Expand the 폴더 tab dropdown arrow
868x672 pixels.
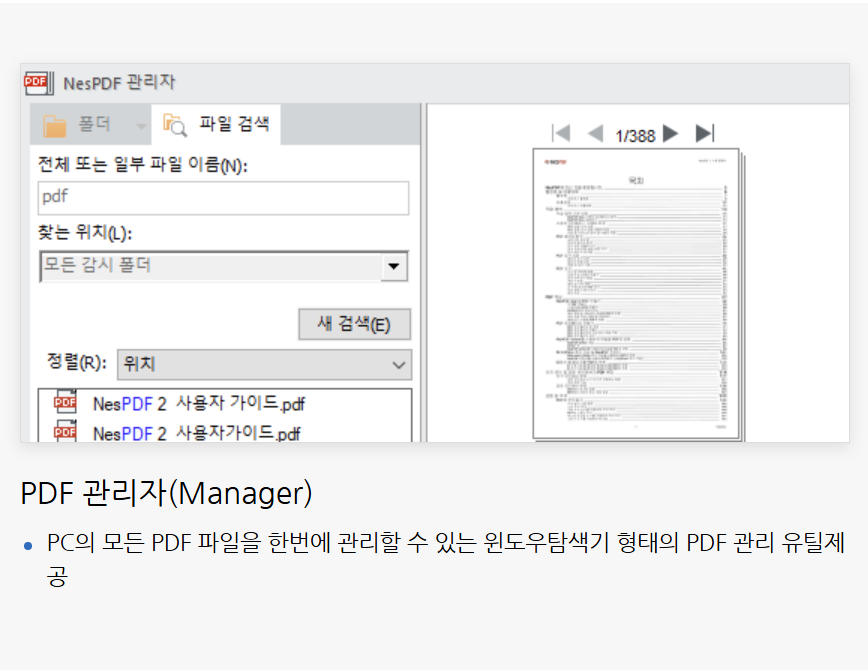click(141, 127)
